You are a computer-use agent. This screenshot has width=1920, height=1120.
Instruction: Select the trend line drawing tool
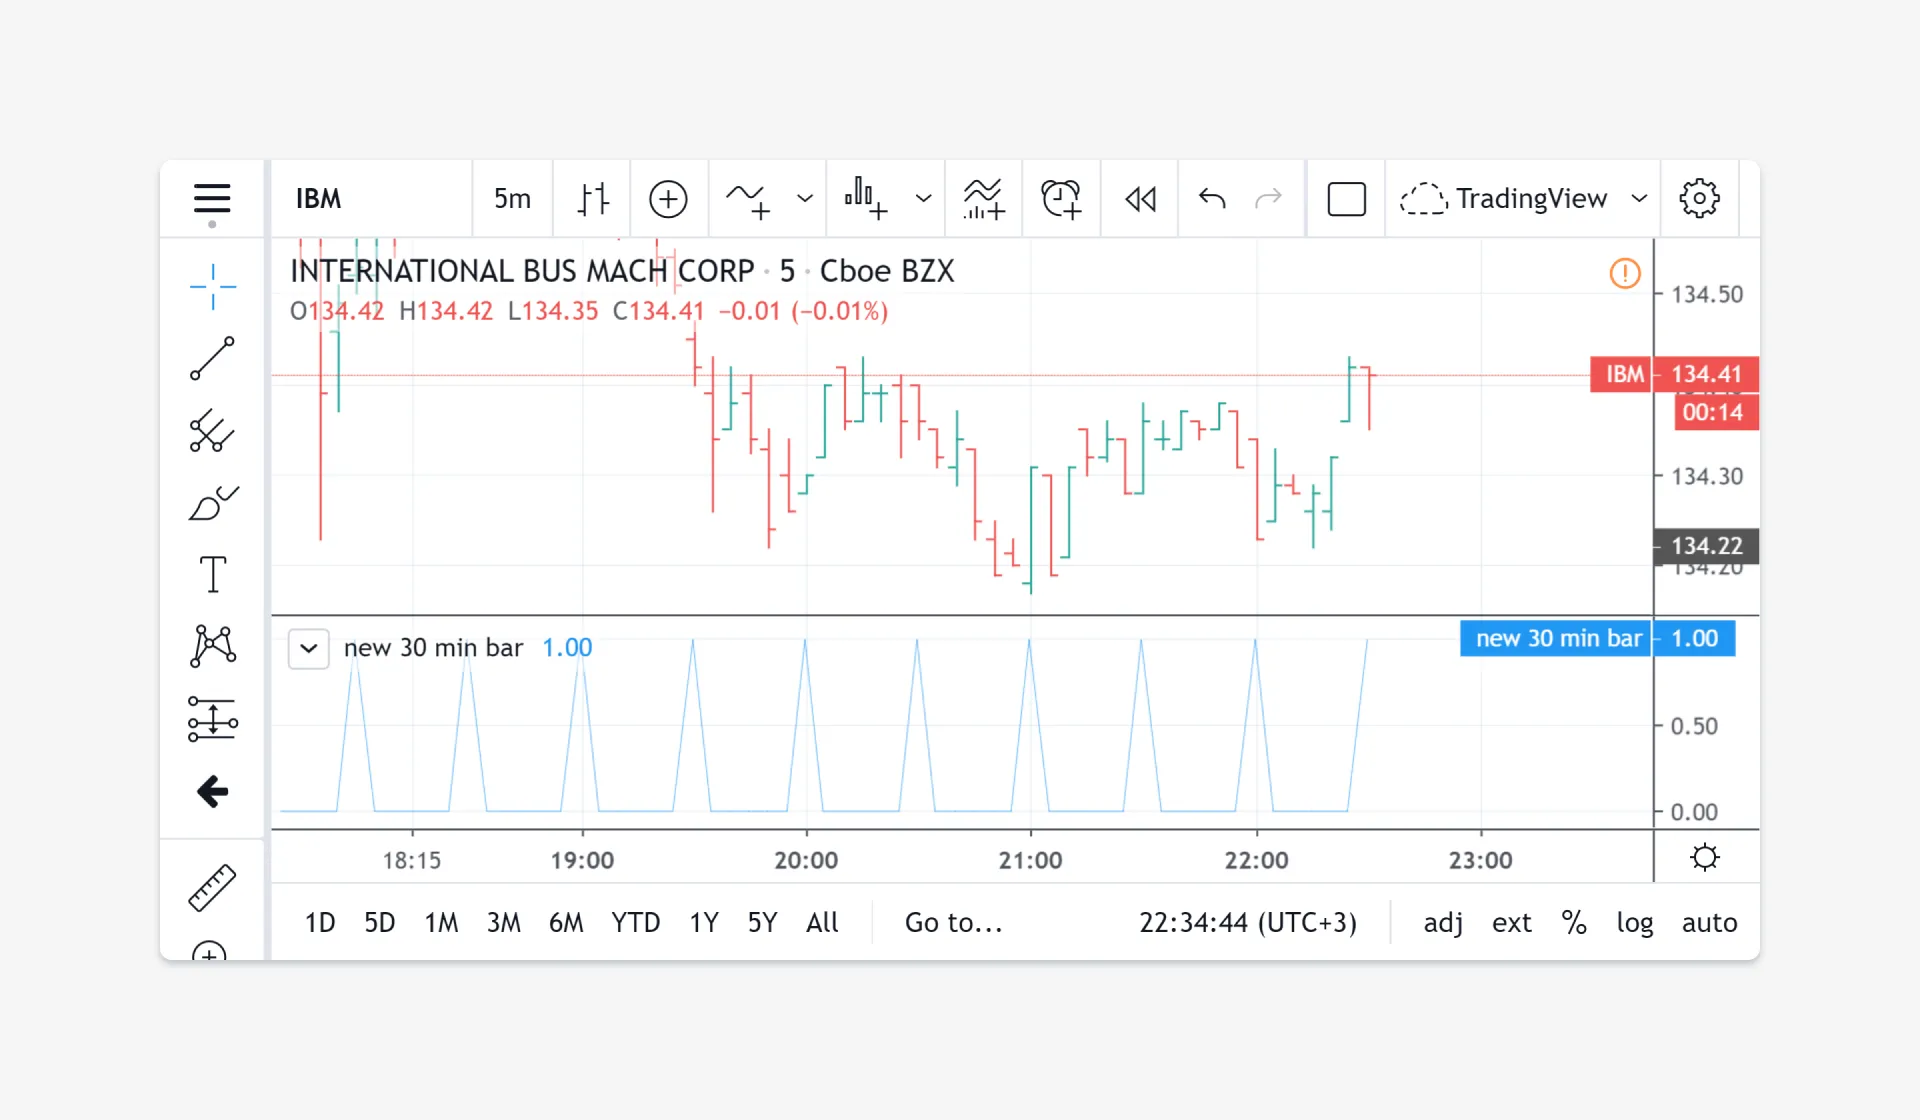[x=212, y=359]
